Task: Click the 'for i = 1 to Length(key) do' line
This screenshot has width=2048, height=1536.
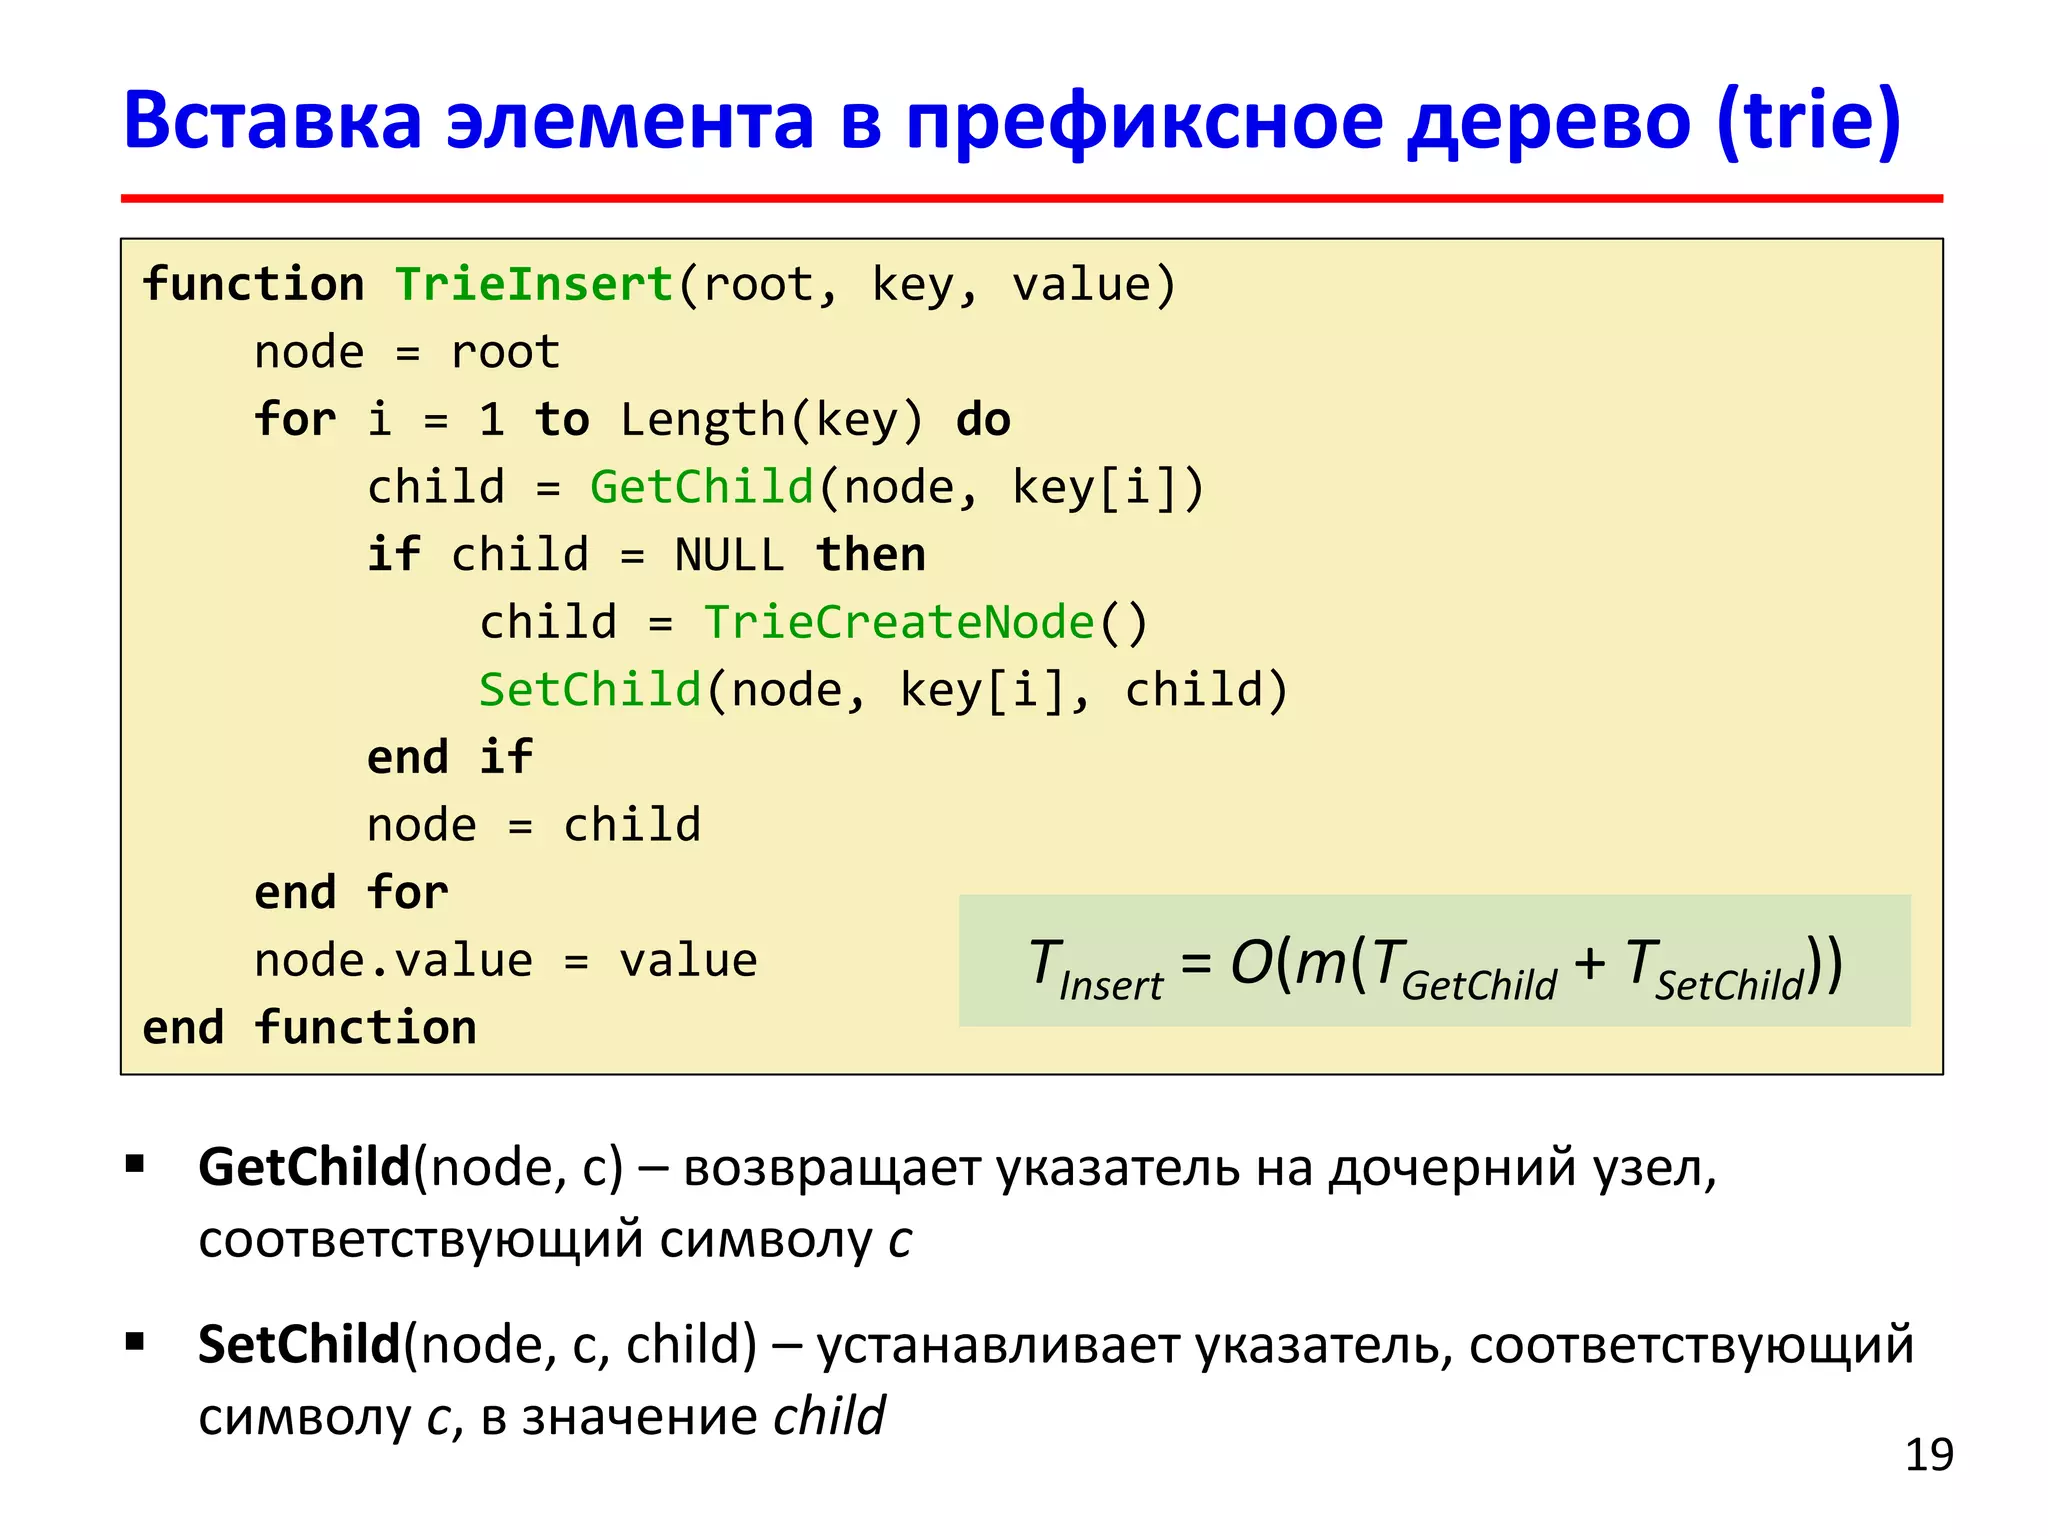Action: (x=632, y=420)
